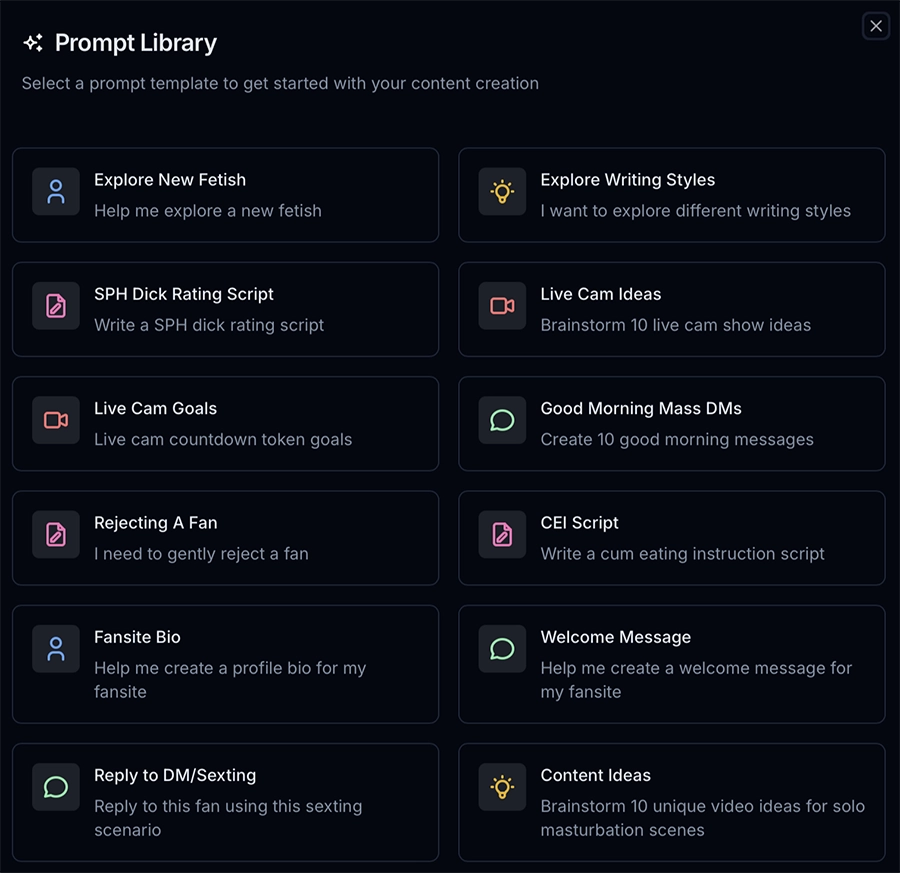Click the sparkle icon beside Prompt Library heading
The height and width of the screenshot is (873, 900).
(33, 43)
